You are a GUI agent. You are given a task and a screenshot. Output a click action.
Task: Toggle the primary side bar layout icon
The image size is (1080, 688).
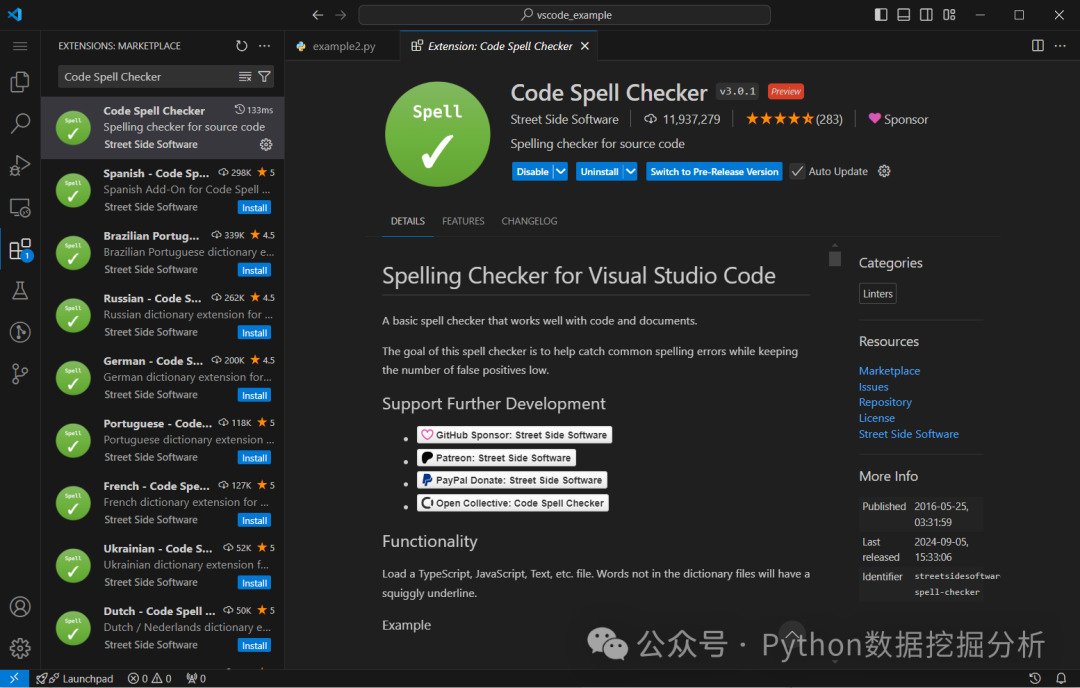coord(881,14)
